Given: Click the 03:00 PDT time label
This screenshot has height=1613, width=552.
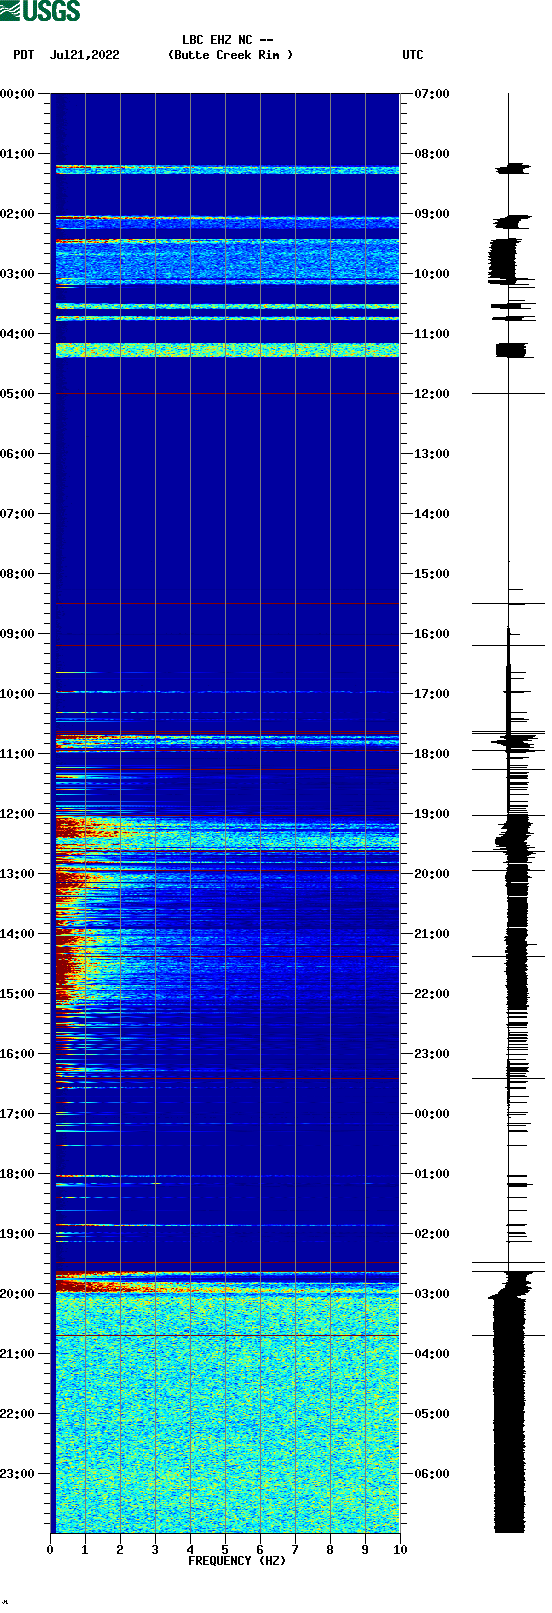Looking at the screenshot, I should [x=18, y=274].
